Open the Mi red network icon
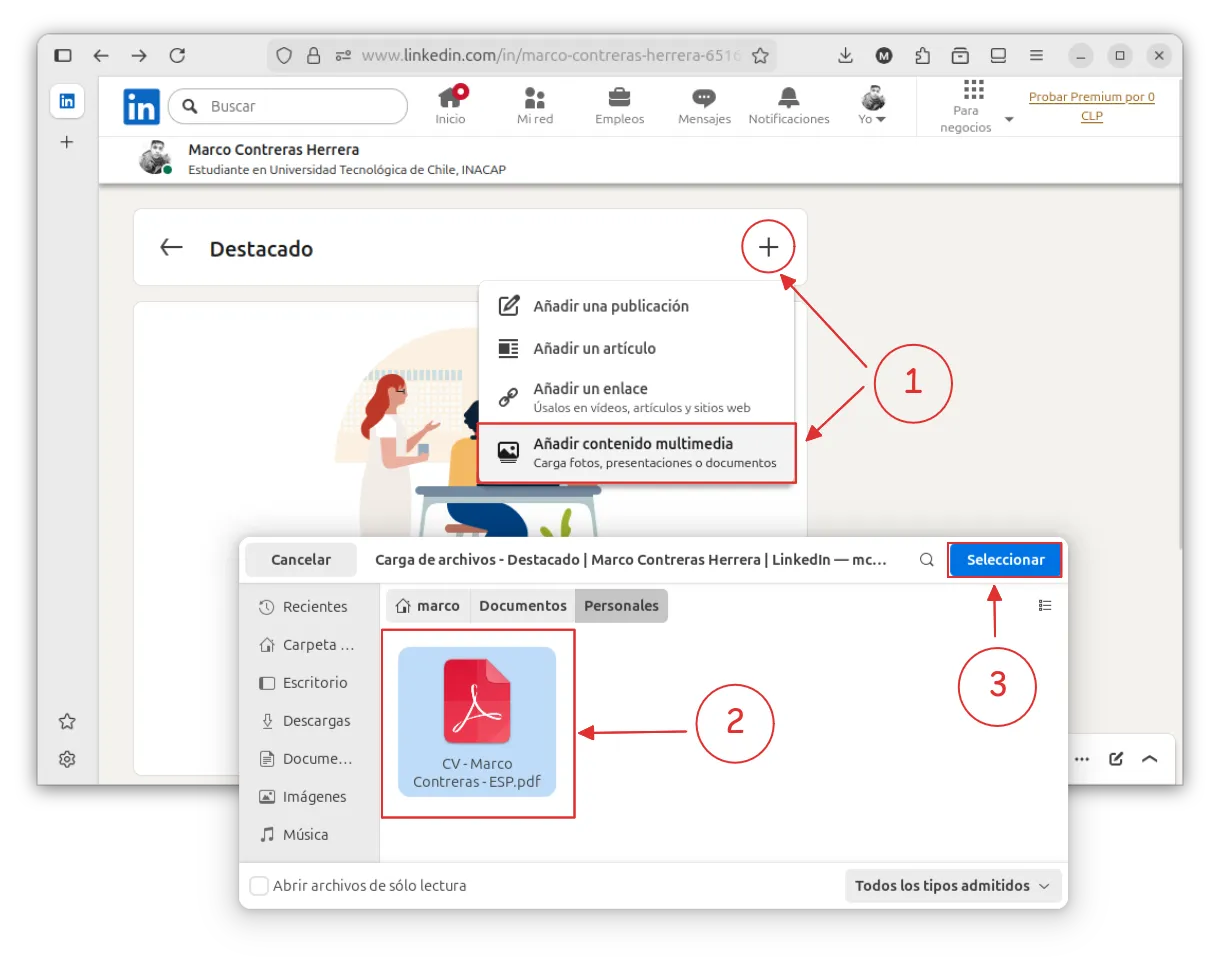Image resolution: width=1220 pixels, height=978 pixels. pyautogui.click(x=534, y=104)
